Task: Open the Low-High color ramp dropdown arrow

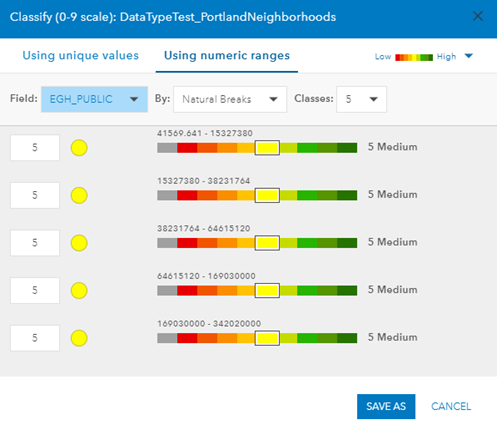Action: click(469, 56)
